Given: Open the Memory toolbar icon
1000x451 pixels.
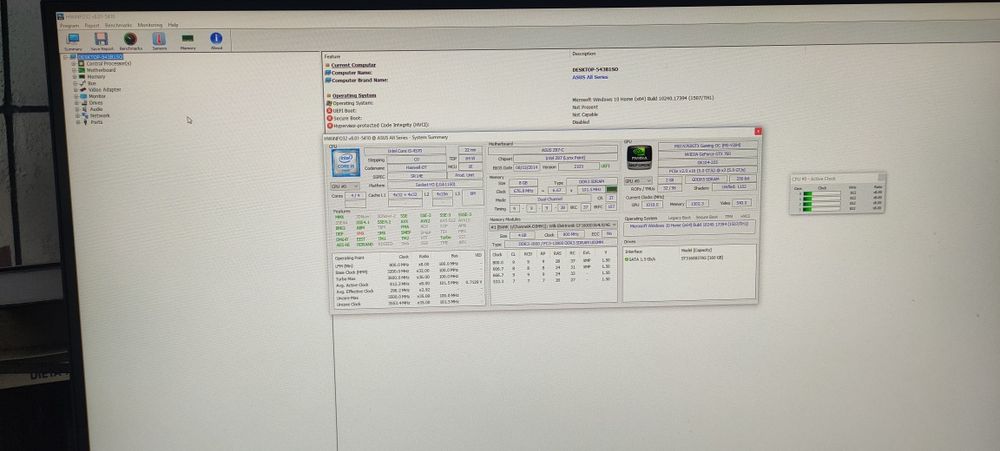Looking at the screenshot, I should click(x=188, y=39).
